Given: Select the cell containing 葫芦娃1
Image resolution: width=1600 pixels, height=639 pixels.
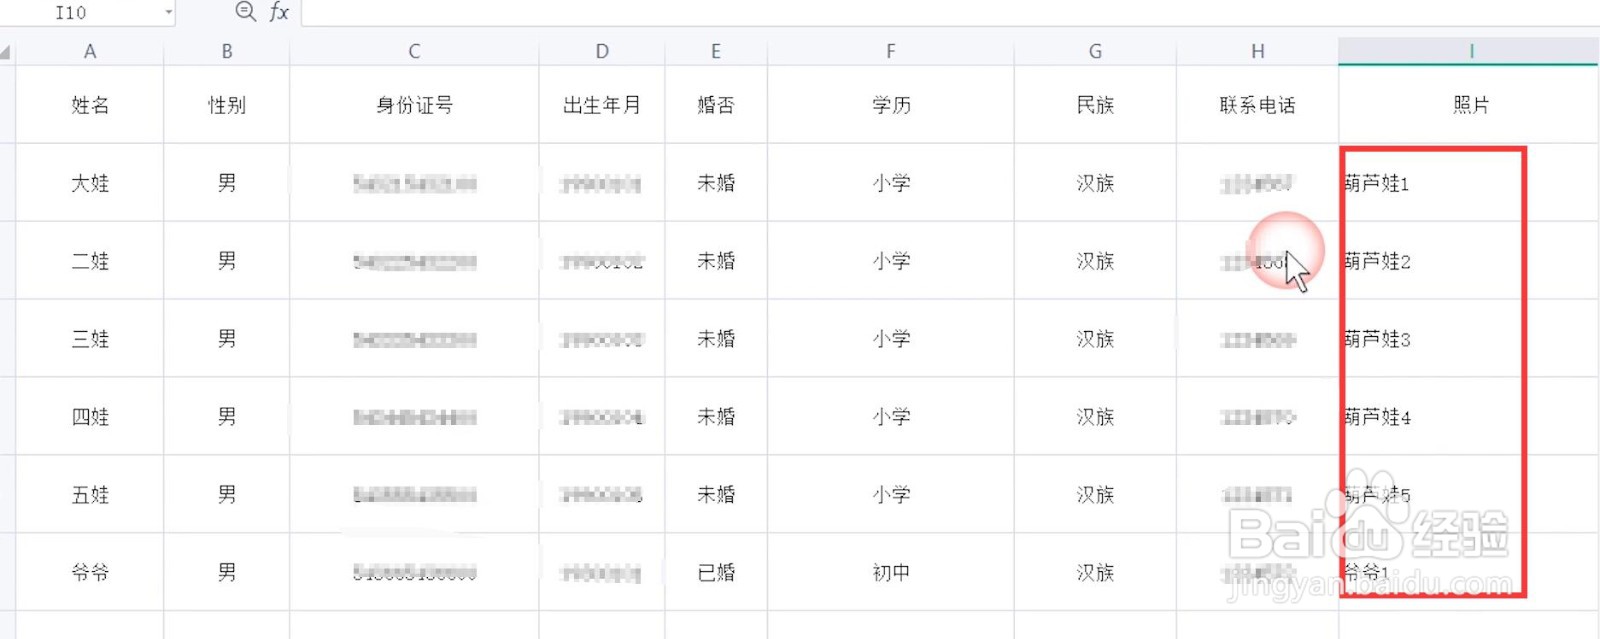Looking at the screenshot, I should point(1468,183).
